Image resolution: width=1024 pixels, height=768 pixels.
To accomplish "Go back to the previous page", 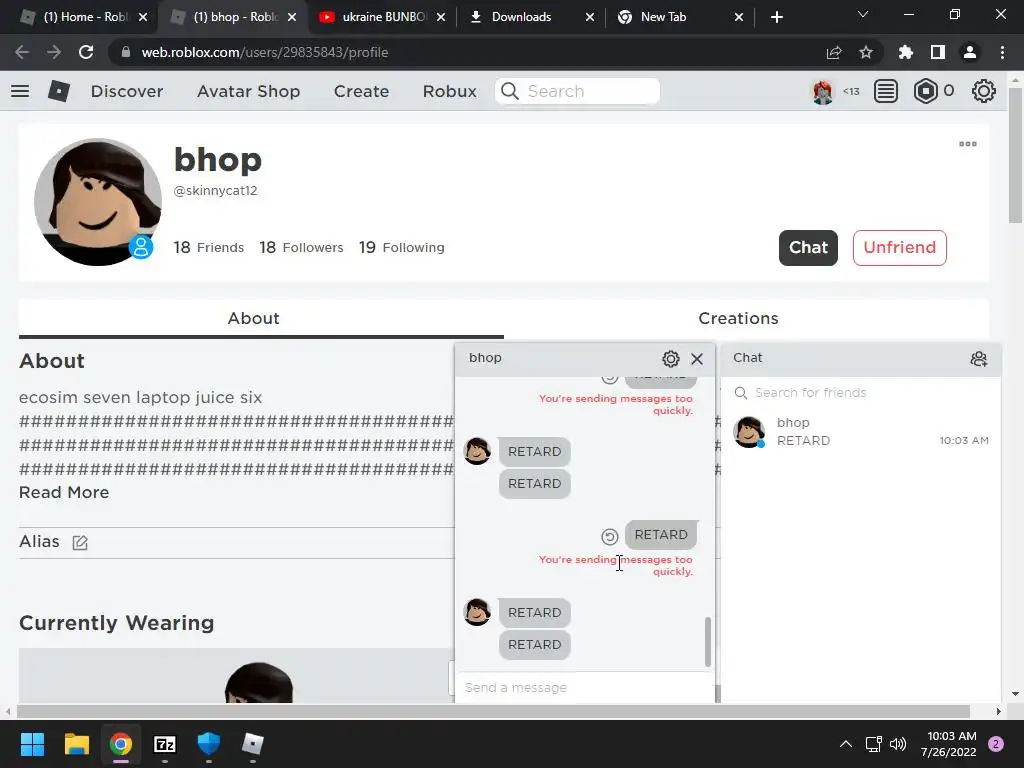I will (x=22, y=52).
